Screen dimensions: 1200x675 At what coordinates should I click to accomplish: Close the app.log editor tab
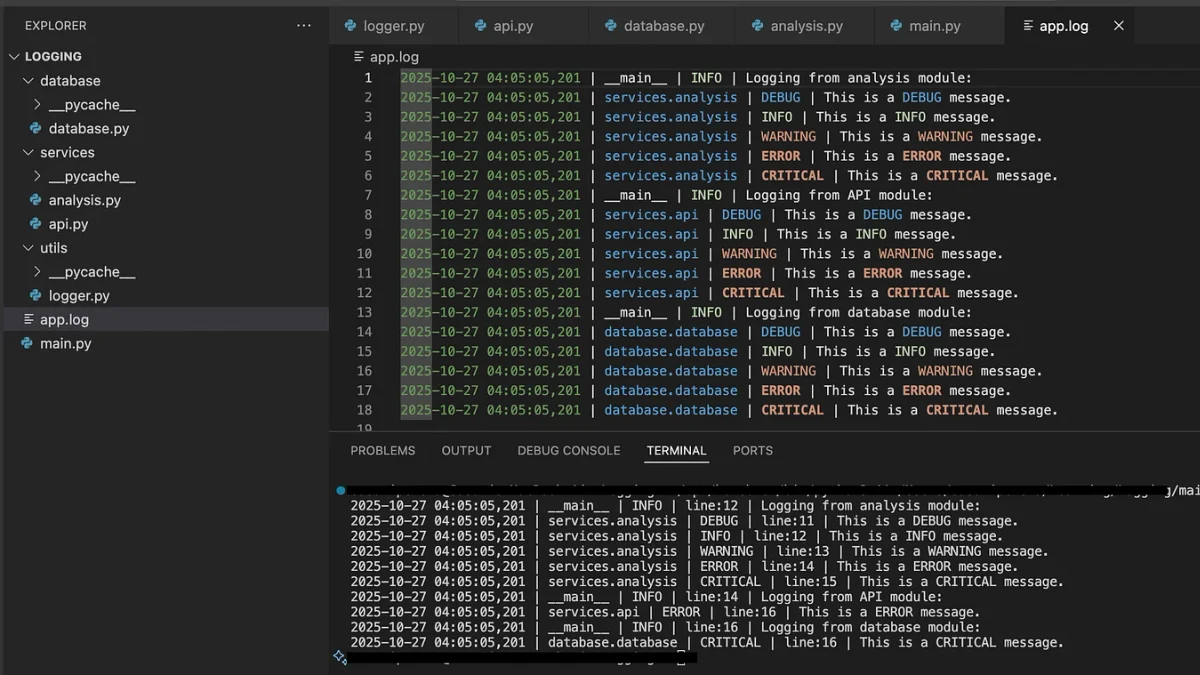click(x=1118, y=26)
